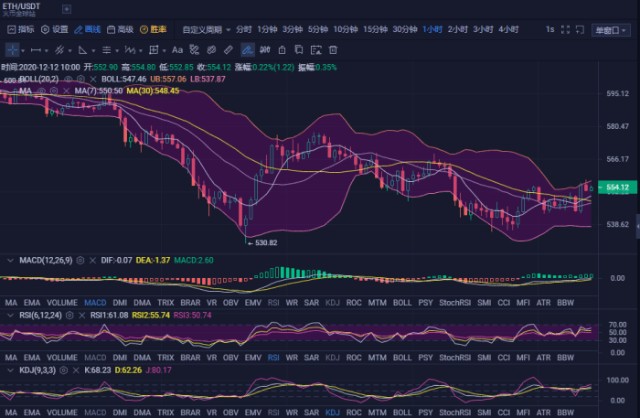The height and width of the screenshot is (418, 640).
Task: Collapse the KDJ(9,3,3) panel chevron
Action: 10,370
